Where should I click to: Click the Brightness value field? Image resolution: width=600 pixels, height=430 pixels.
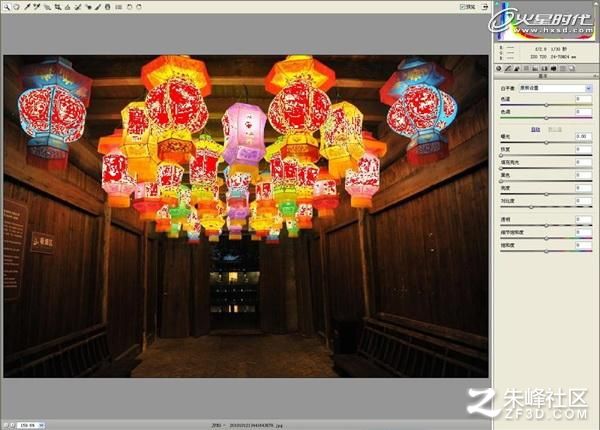[x=584, y=188]
